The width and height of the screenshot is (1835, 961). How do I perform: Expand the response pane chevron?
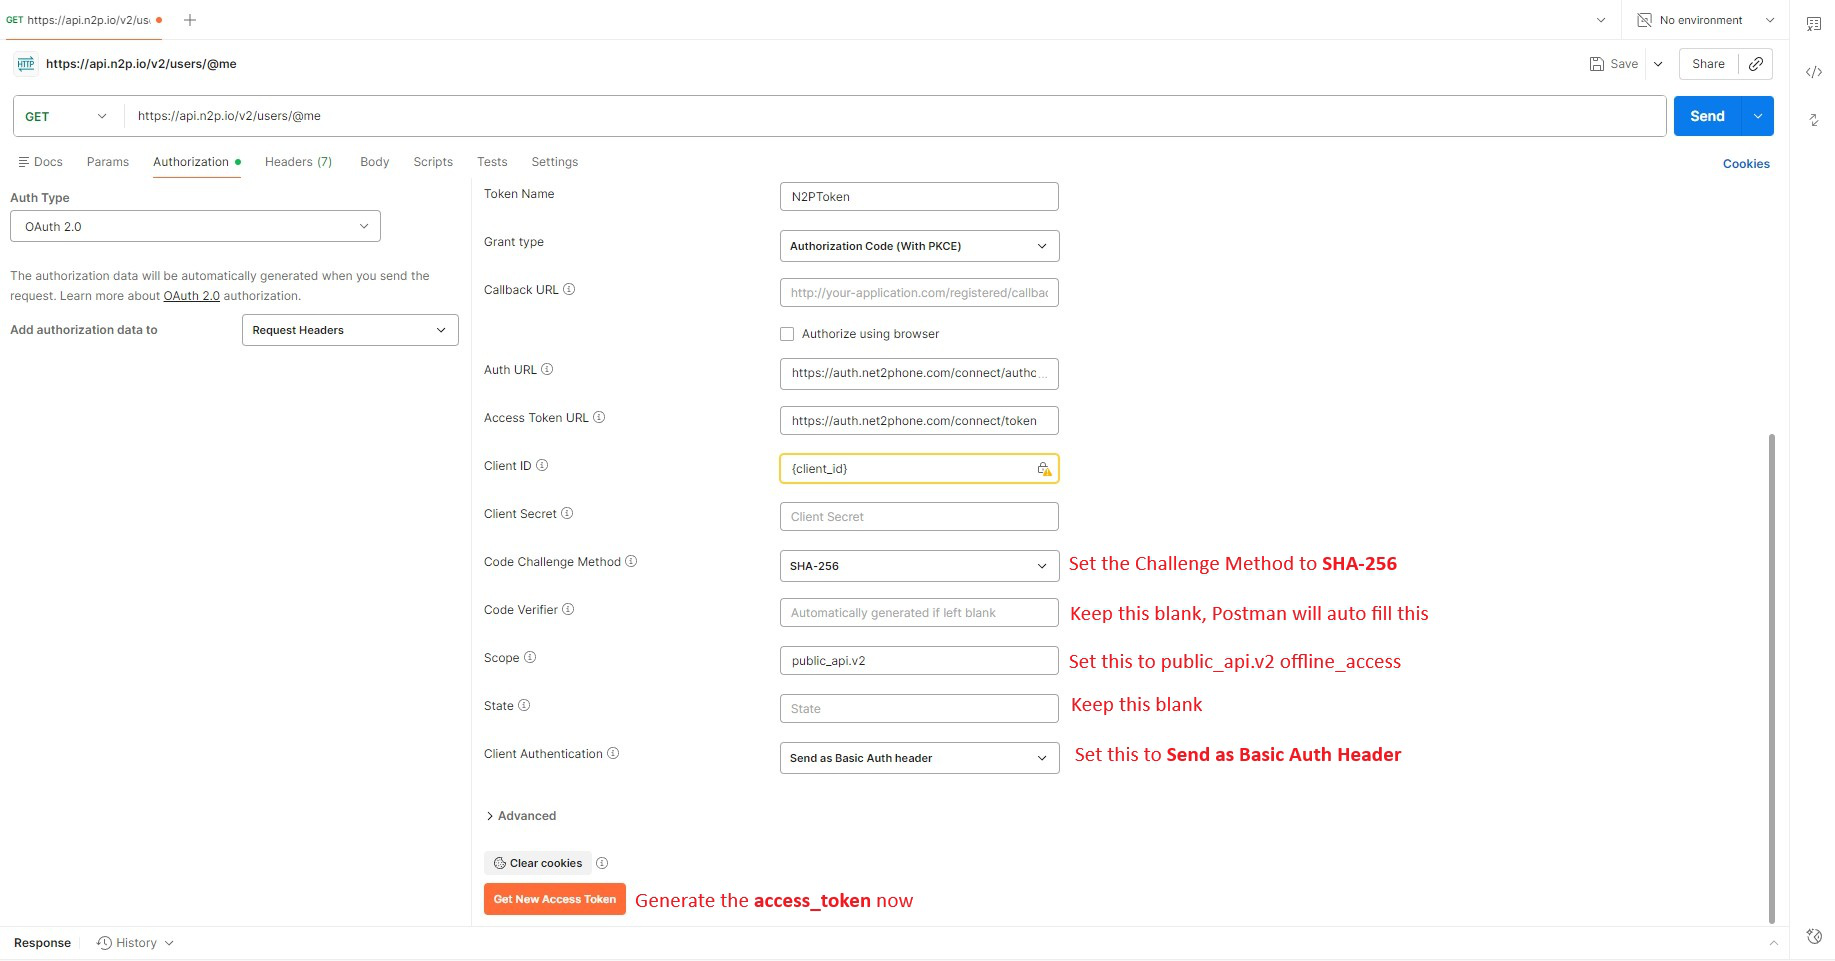click(1773, 943)
